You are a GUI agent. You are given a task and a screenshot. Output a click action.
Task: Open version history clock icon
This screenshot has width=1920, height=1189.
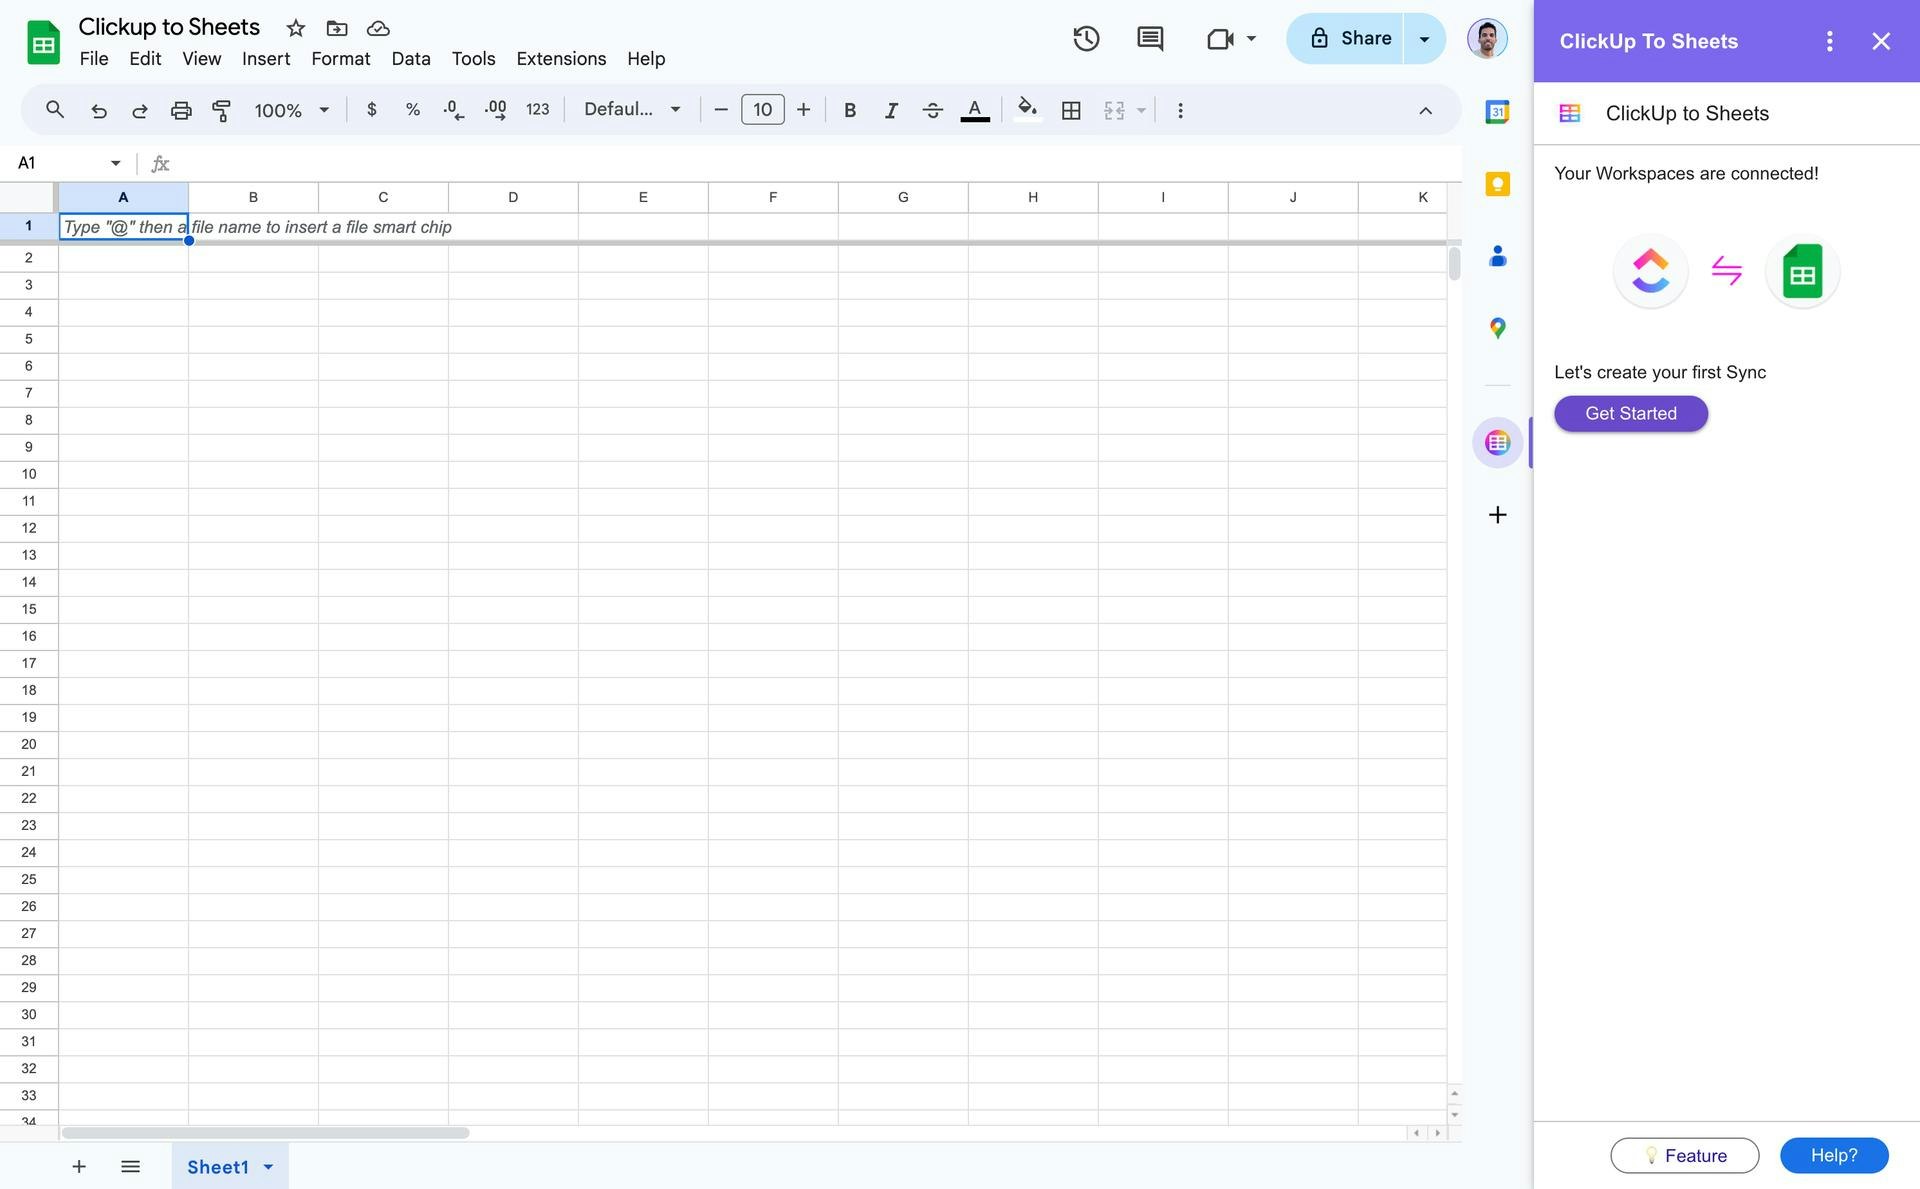[1086, 39]
